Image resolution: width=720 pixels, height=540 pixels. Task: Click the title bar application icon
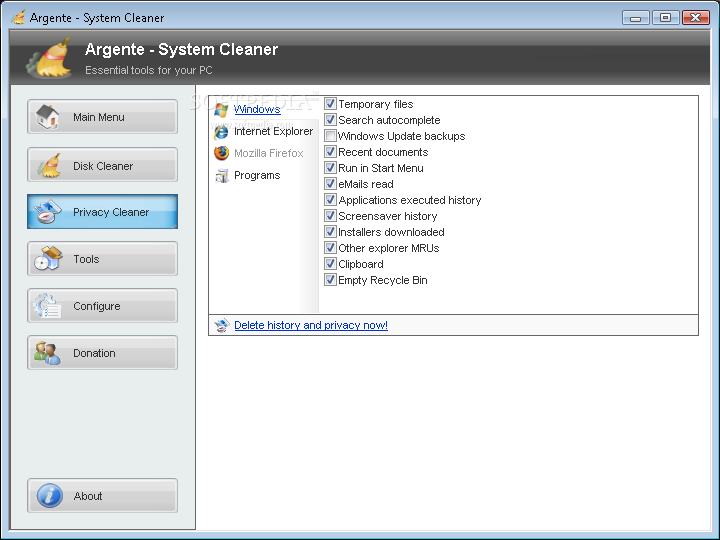[18, 17]
